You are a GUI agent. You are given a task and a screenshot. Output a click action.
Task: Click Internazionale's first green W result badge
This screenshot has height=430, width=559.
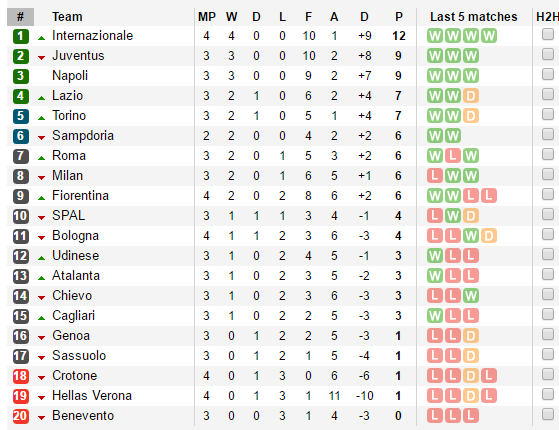click(x=435, y=36)
